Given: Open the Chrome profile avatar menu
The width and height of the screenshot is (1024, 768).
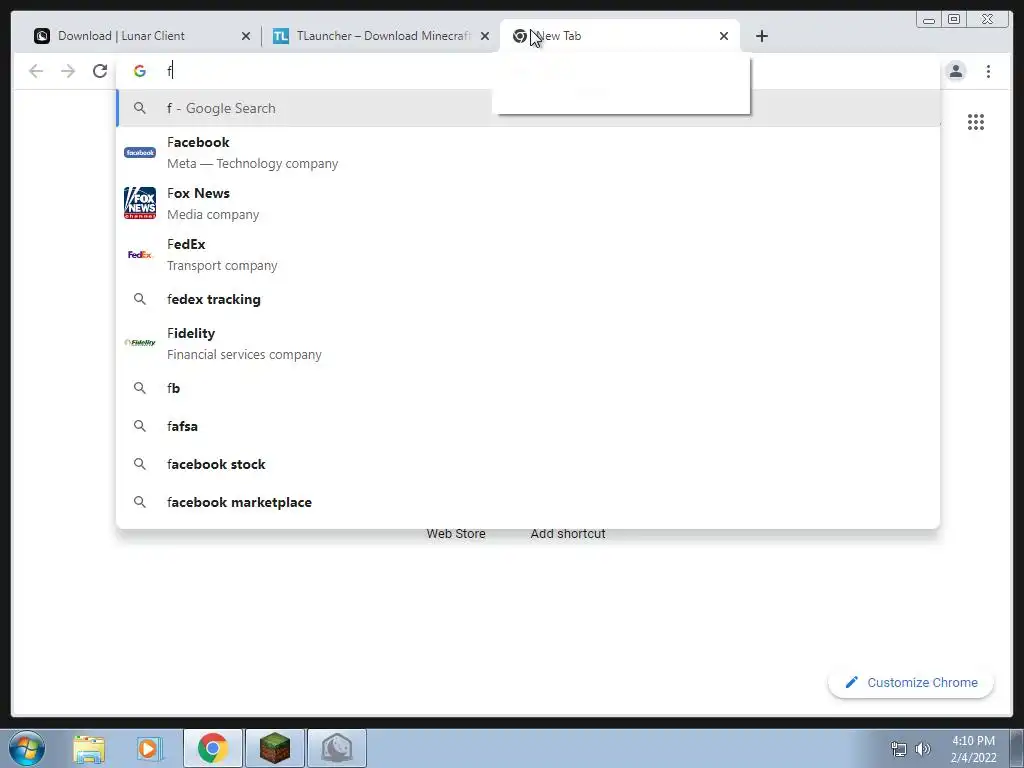Looking at the screenshot, I should coord(955,71).
